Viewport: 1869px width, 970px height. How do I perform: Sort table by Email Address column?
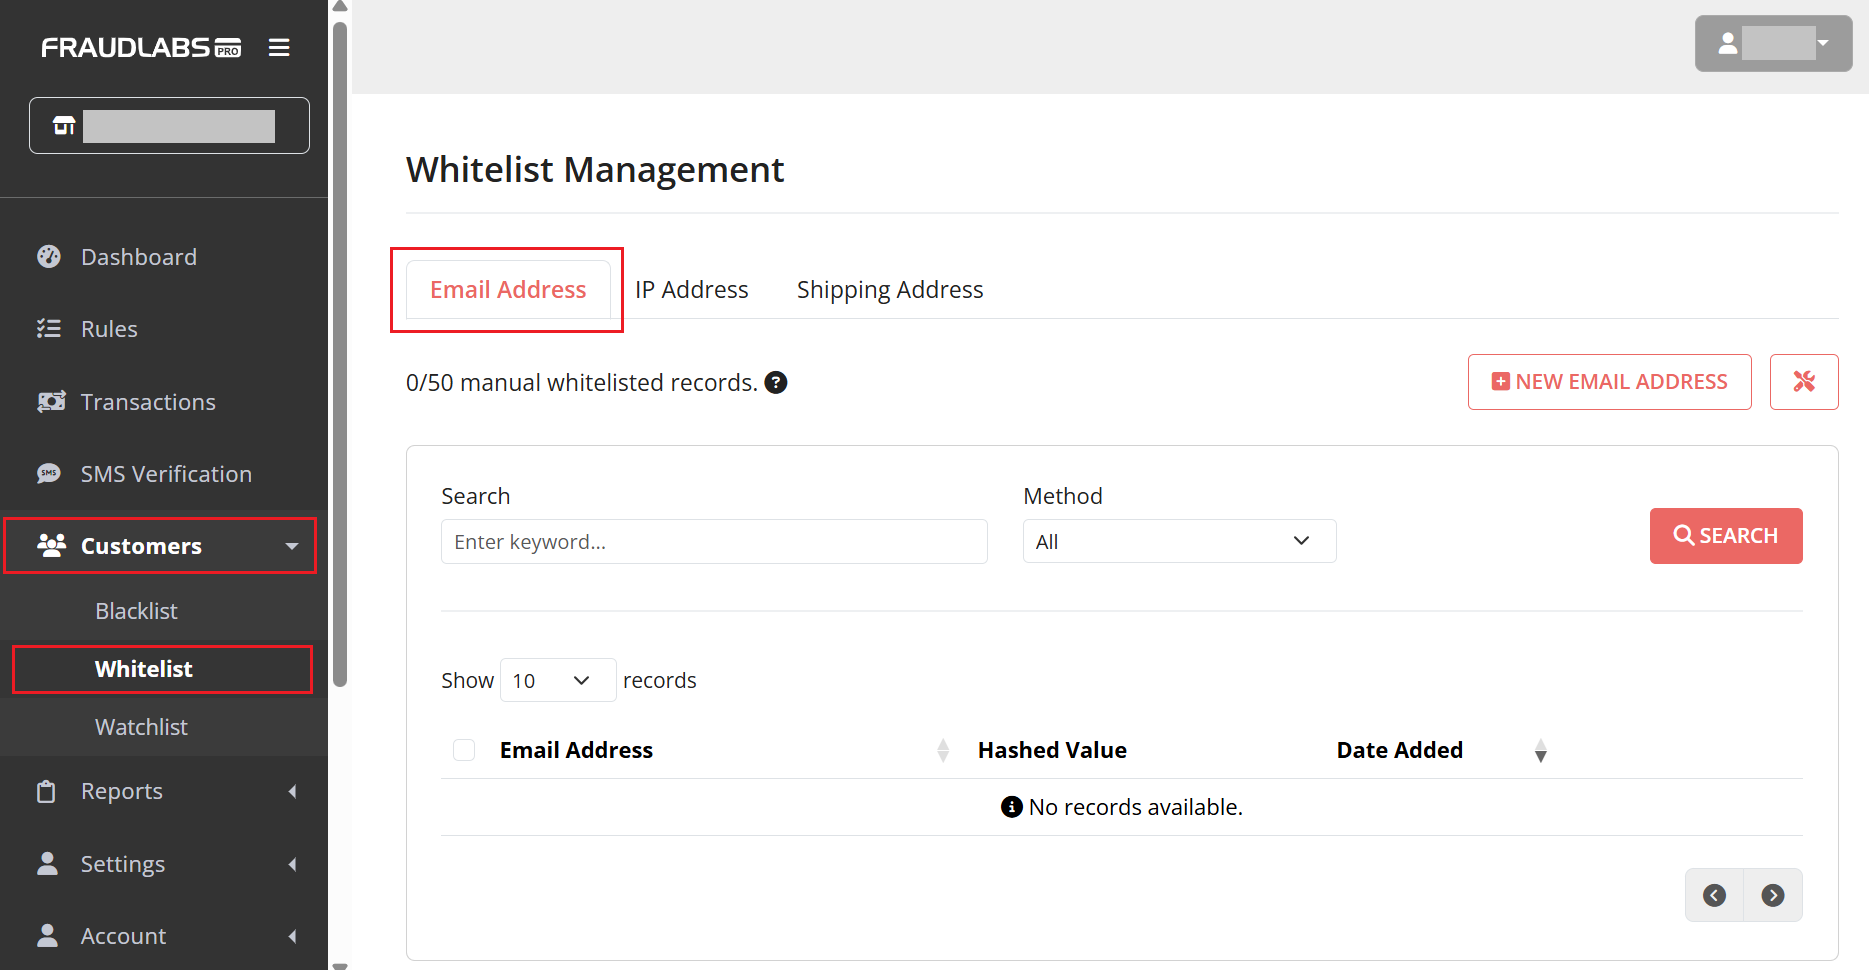coord(942,750)
